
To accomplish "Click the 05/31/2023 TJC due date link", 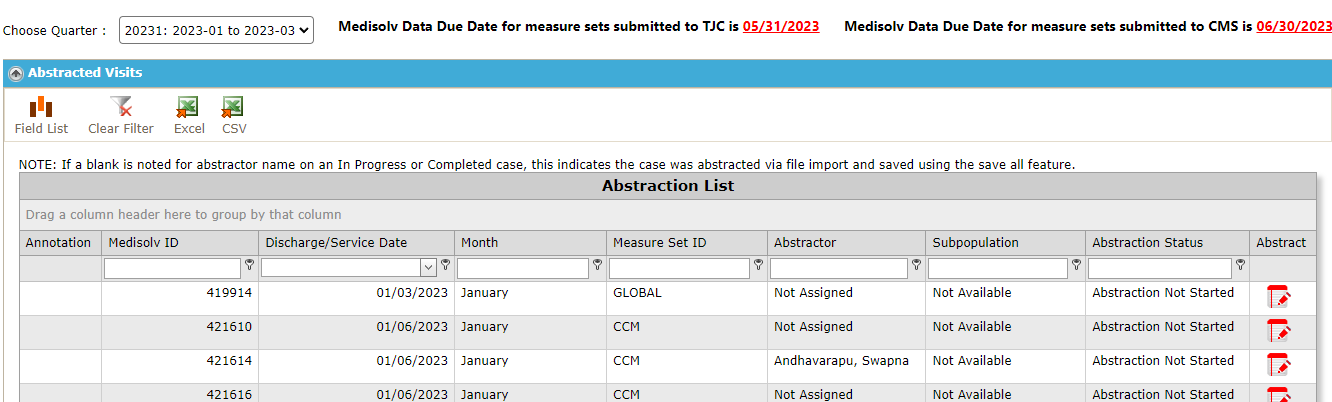I will point(781,27).
